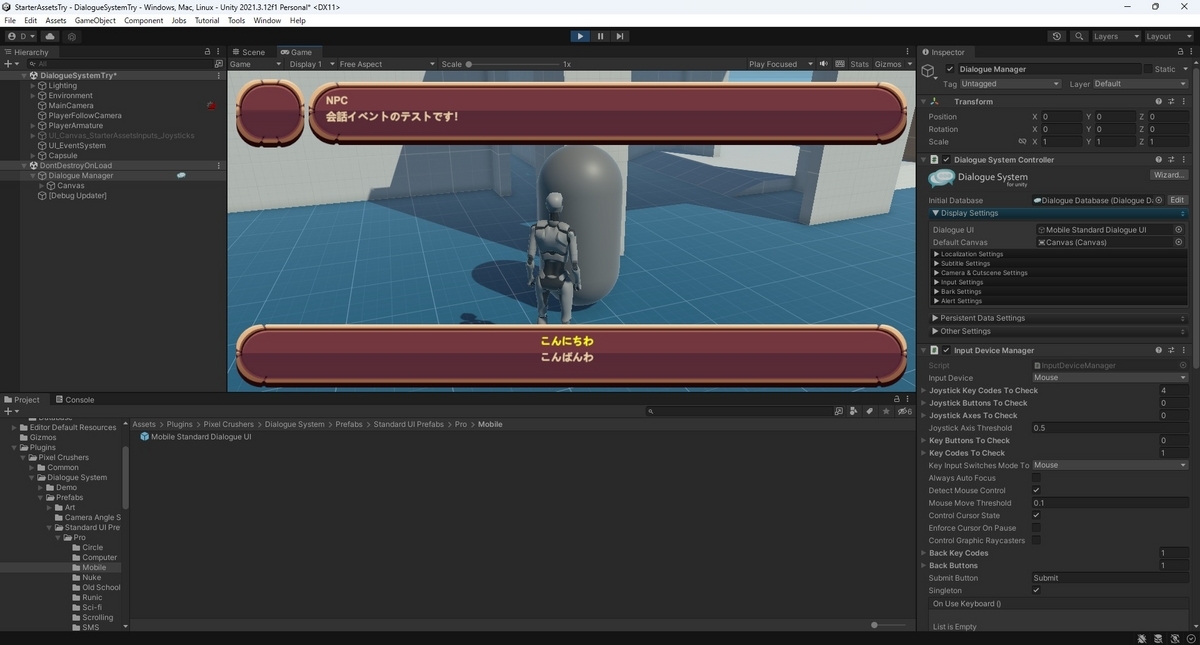Open help via Dialogue System Controller question mark icon
Viewport: 1200px width, 645px height.
(x=1157, y=159)
